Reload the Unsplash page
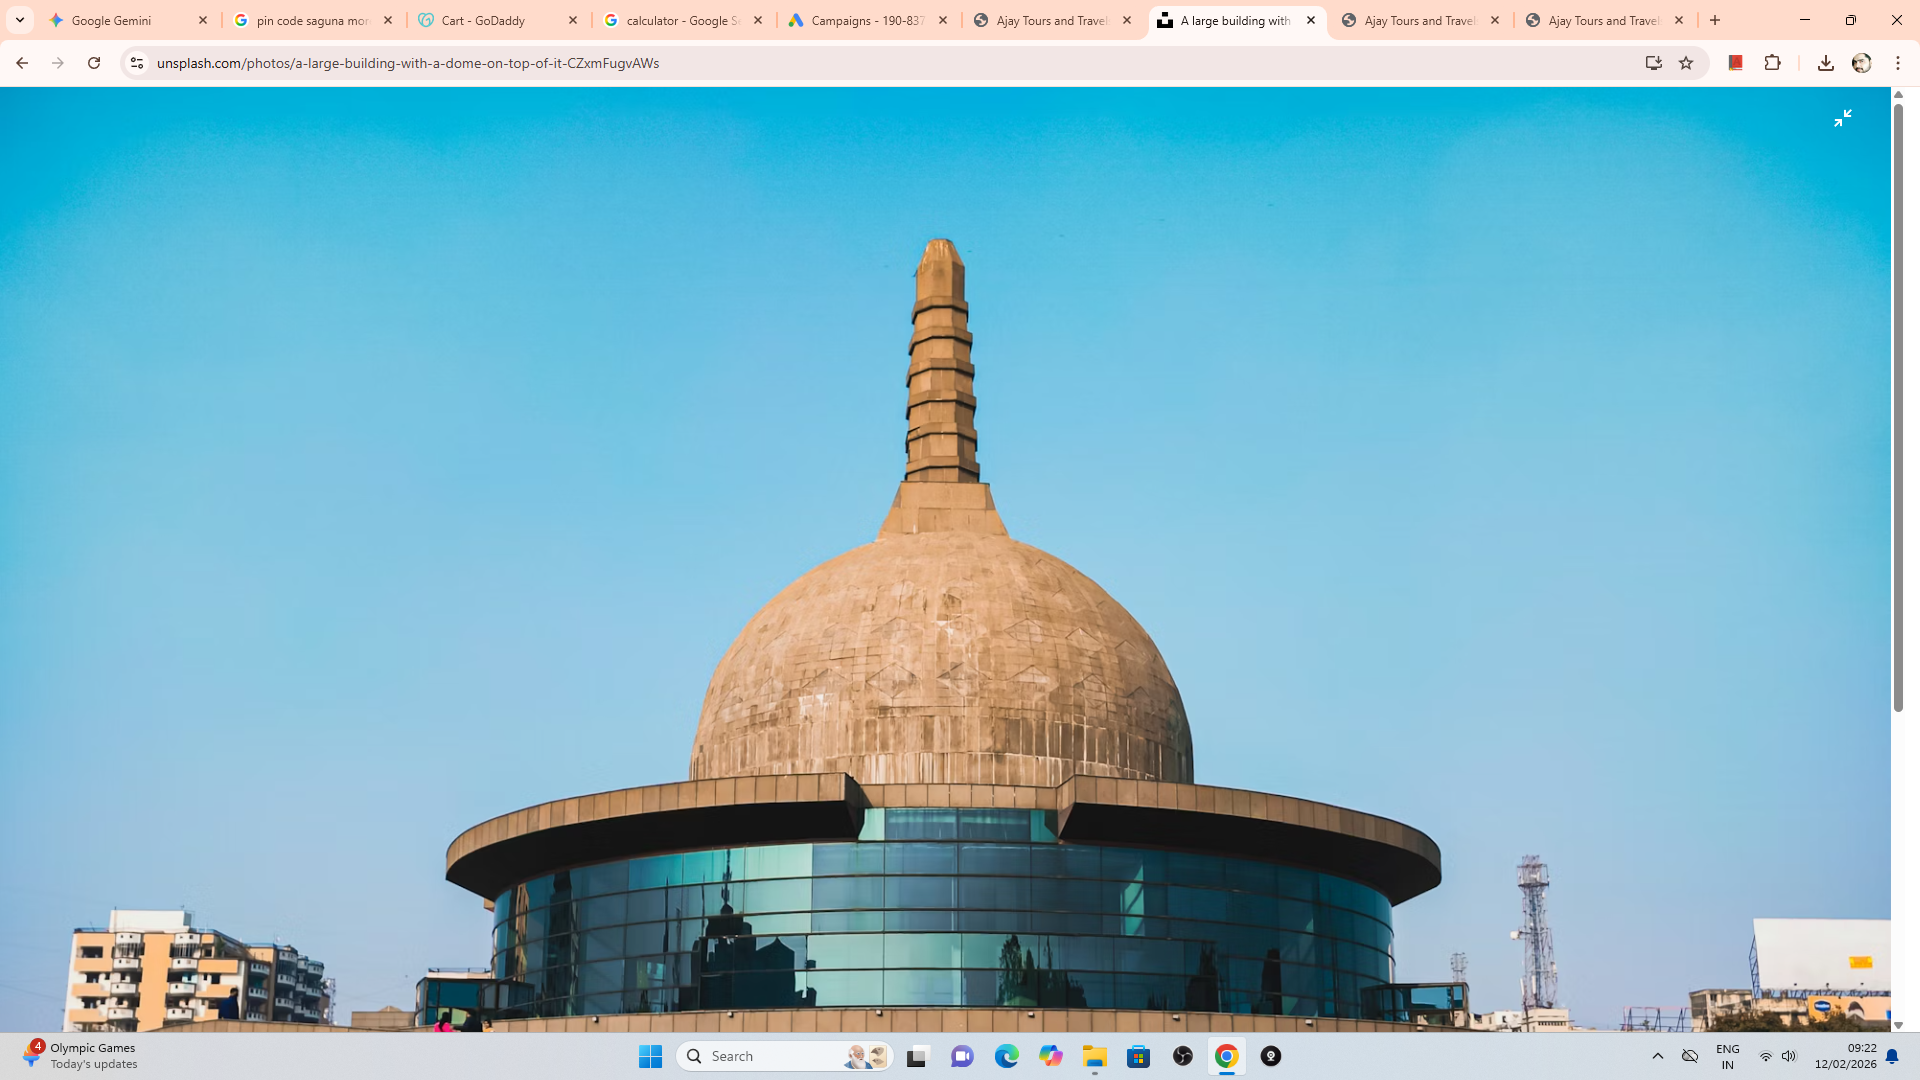 point(93,63)
